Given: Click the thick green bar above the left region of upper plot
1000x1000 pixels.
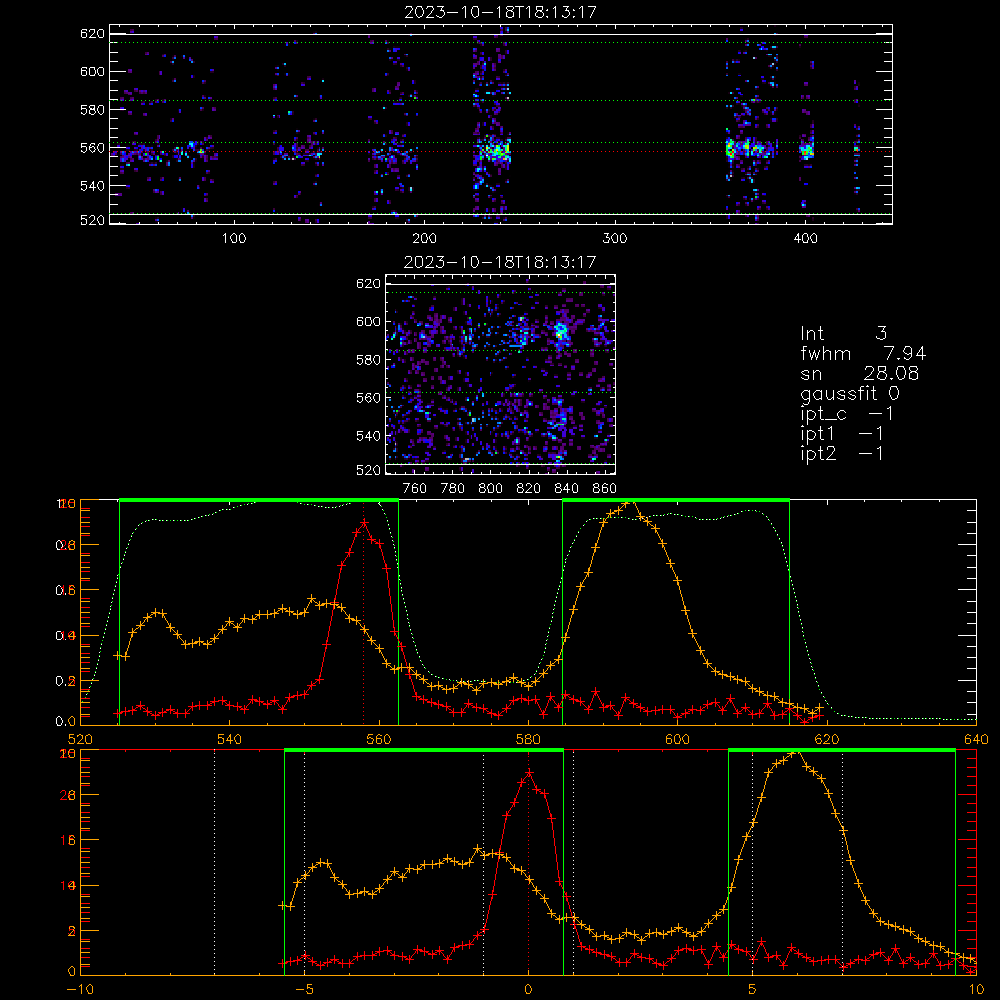Looking at the screenshot, I should (259, 500).
